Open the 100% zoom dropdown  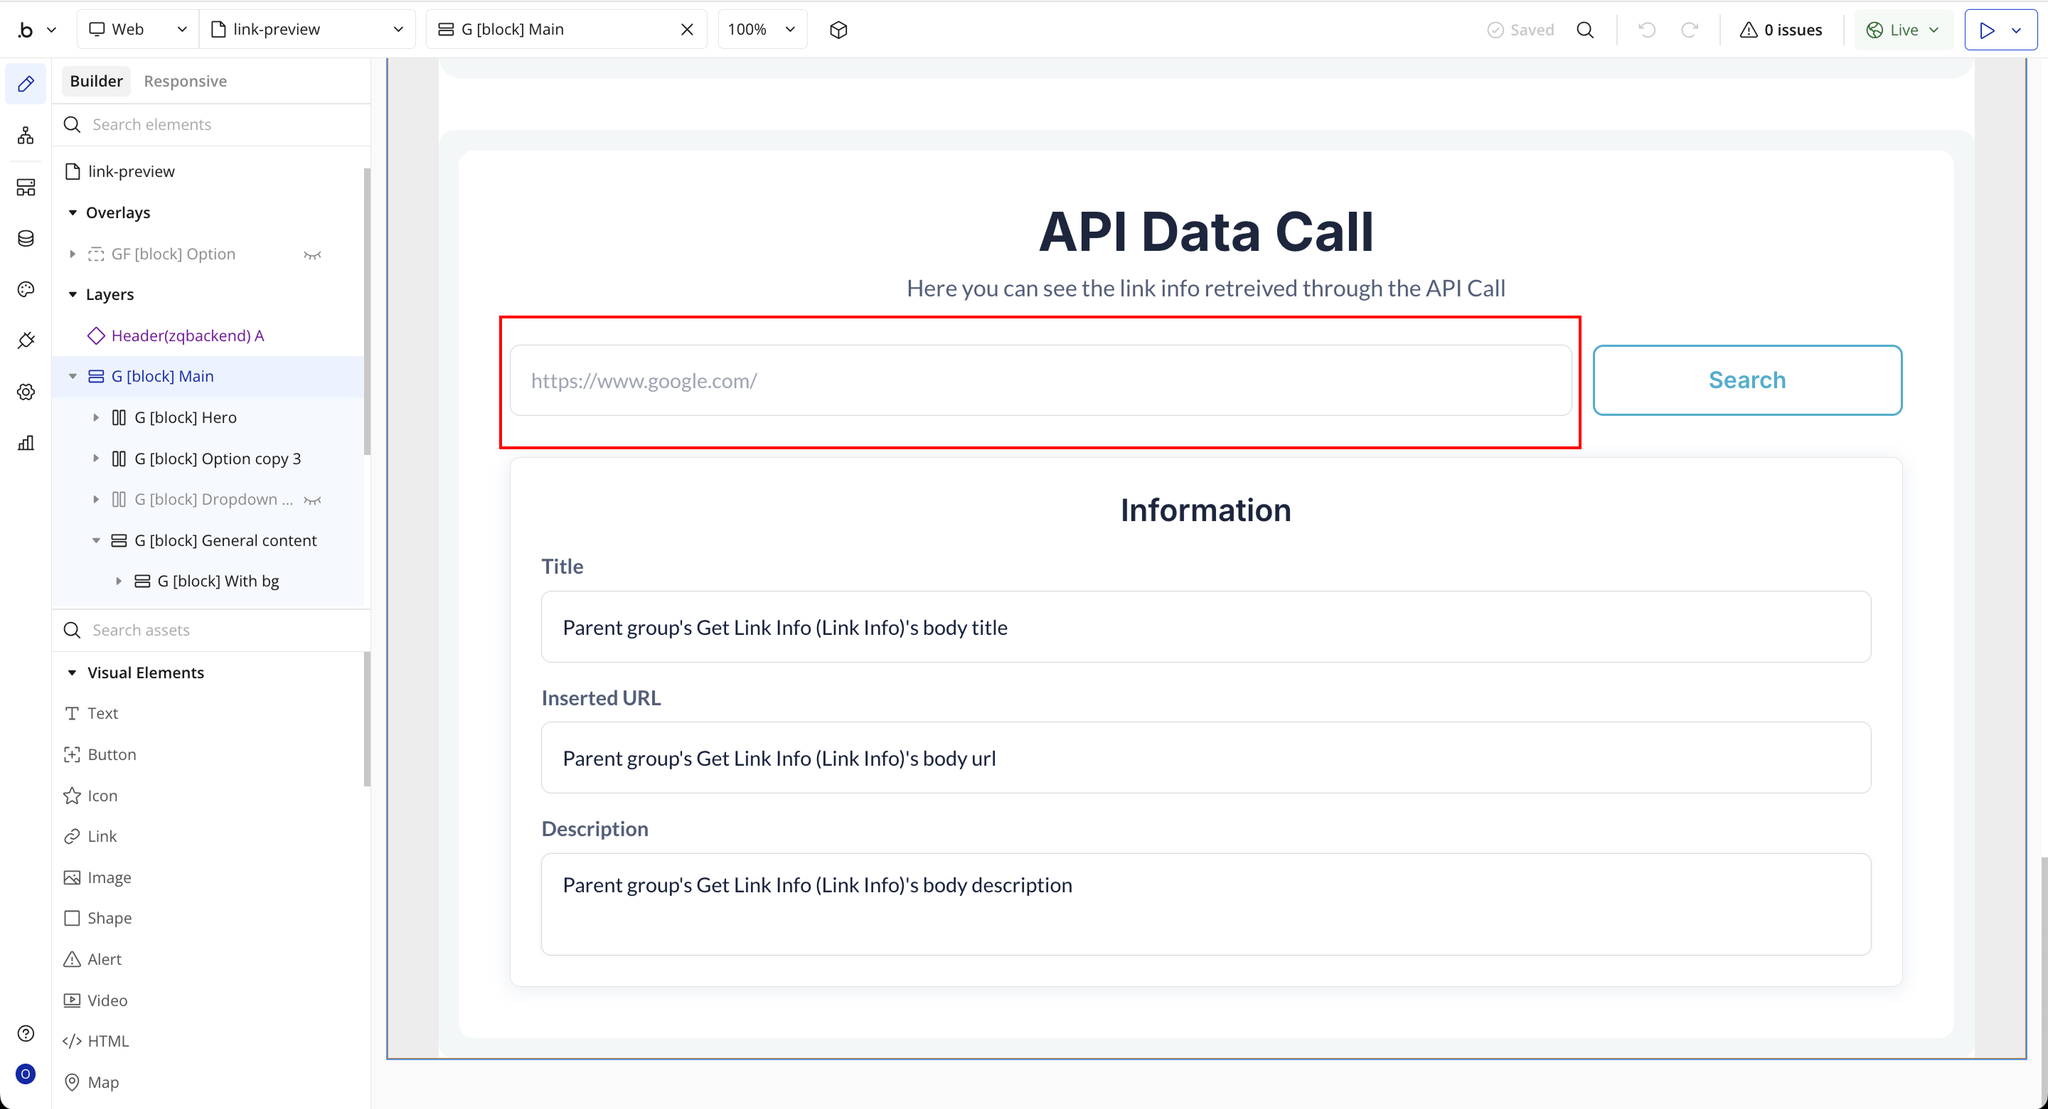(x=762, y=30)
